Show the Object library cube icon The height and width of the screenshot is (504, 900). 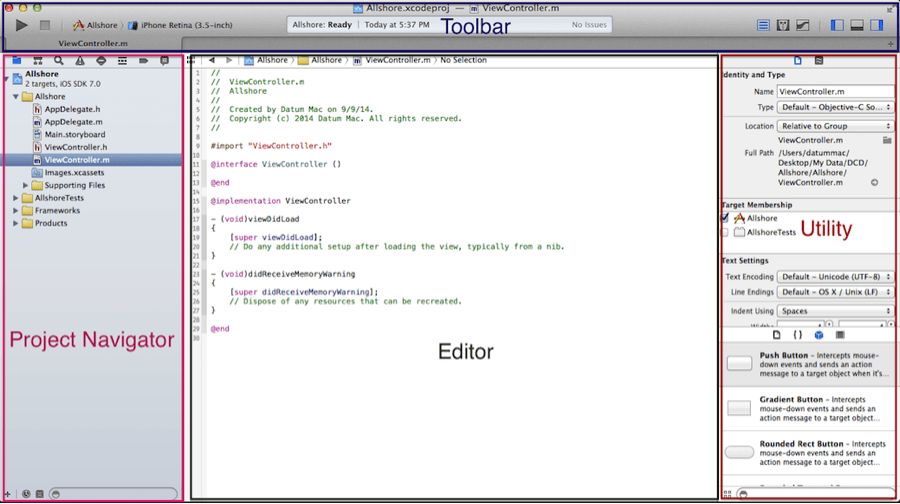pos(819,335)
